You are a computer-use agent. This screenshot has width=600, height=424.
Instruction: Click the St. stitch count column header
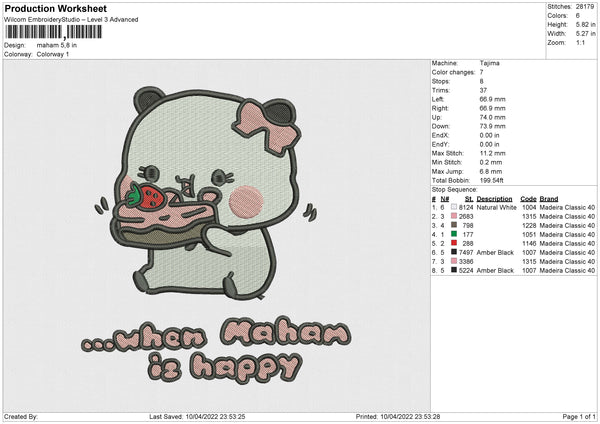point(468,199)
